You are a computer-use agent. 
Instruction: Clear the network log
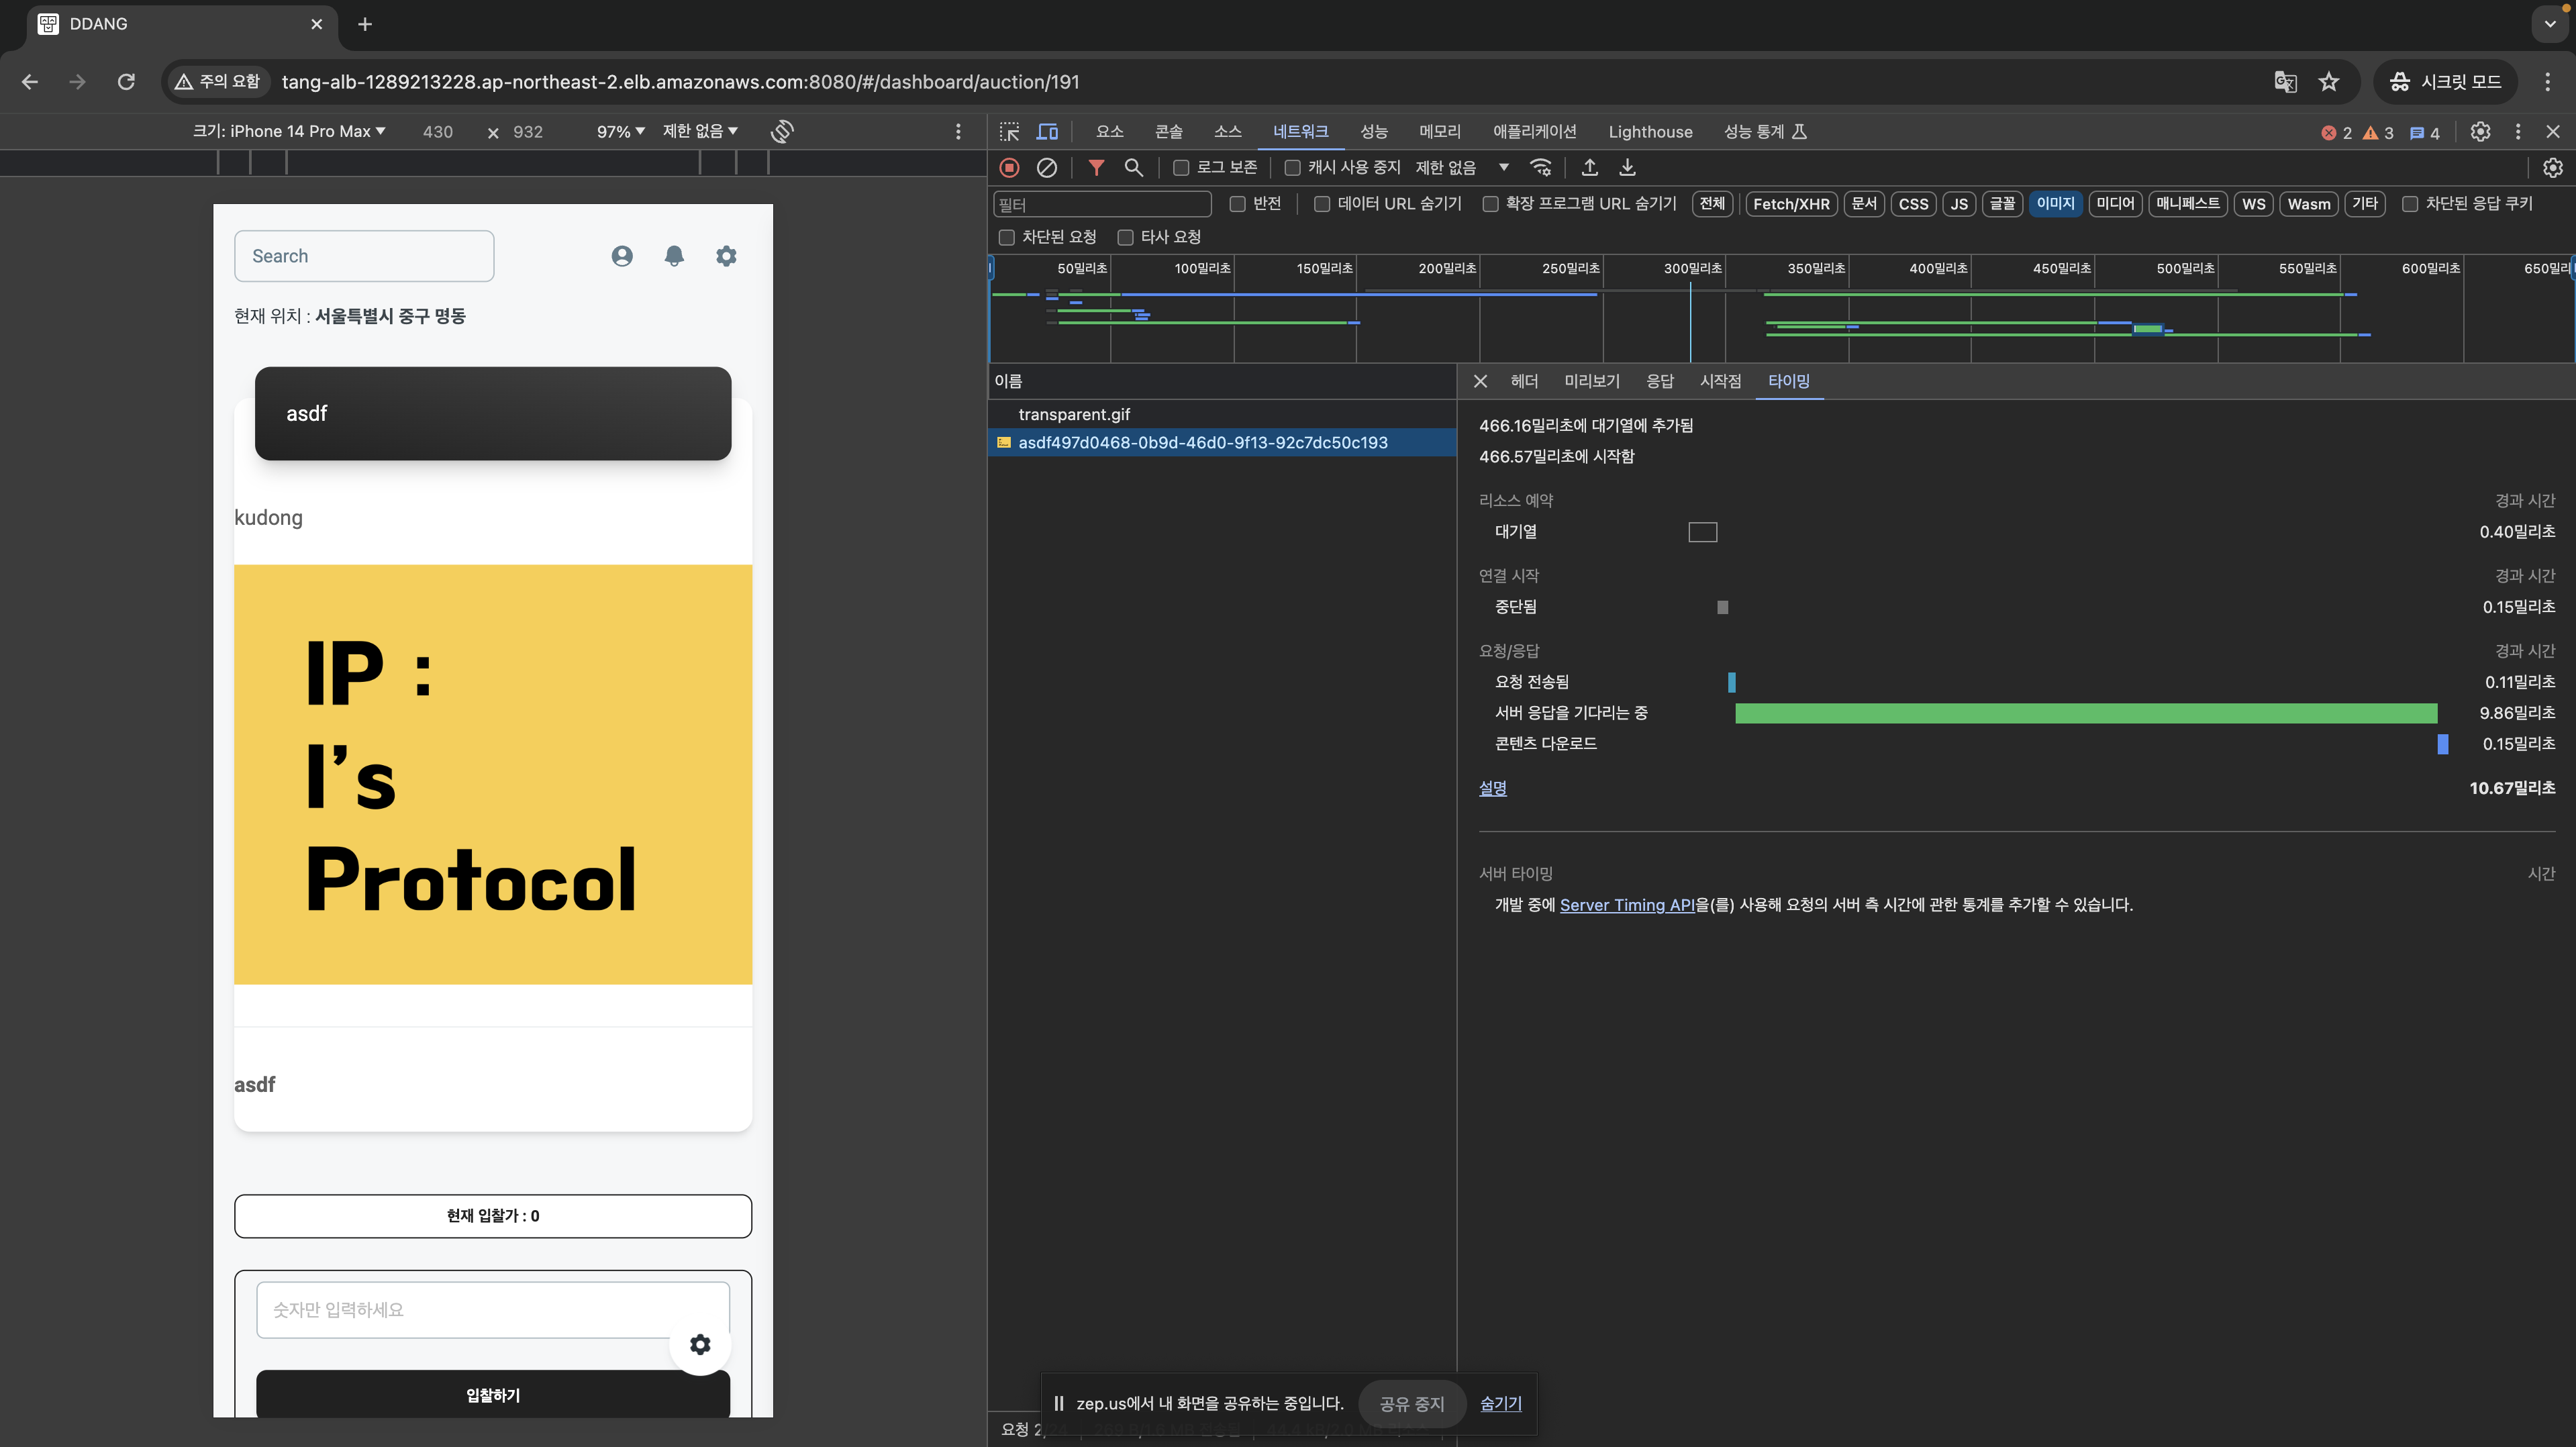pyautogui.click(x=1046, y=168)
